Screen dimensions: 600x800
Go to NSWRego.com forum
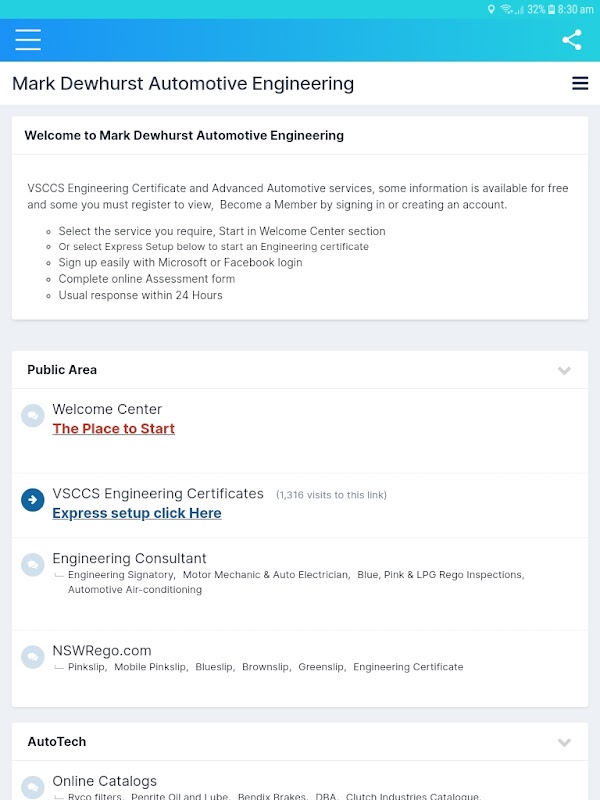102,650
